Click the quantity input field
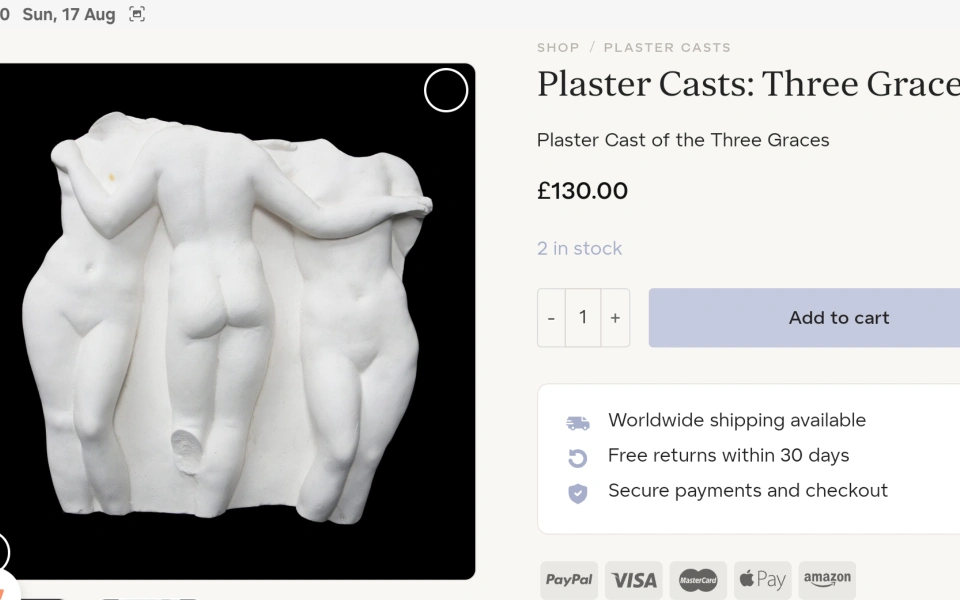This screenshot has width=960, height=600. coord(583,318)
